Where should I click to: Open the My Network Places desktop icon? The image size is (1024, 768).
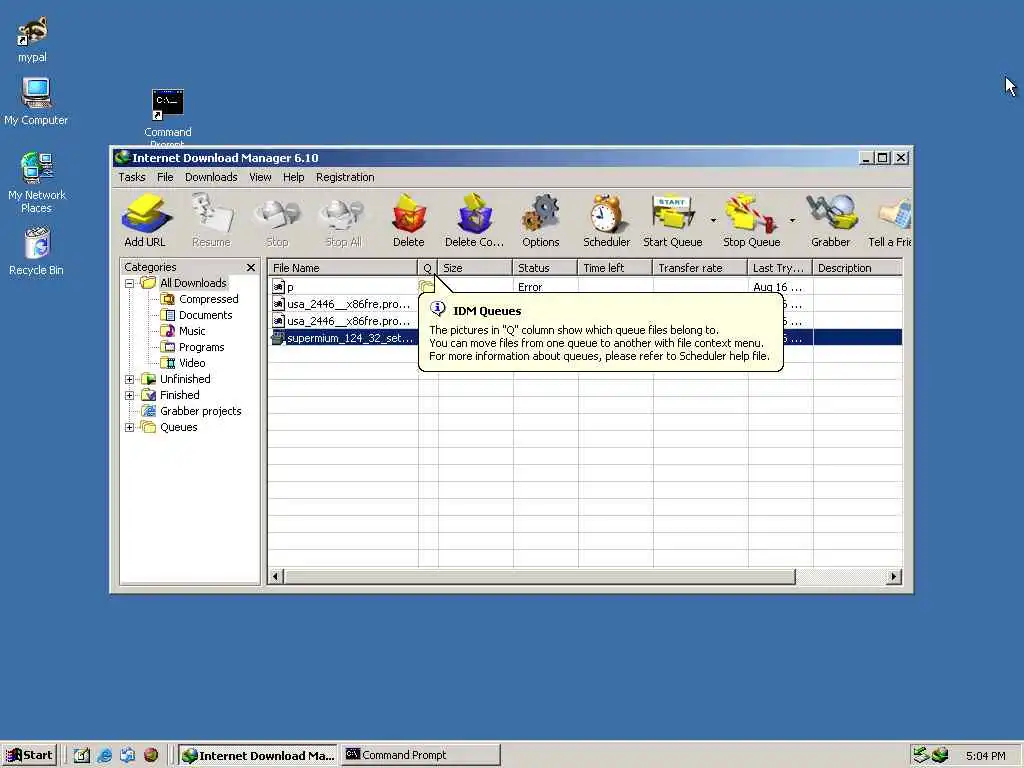37,182
